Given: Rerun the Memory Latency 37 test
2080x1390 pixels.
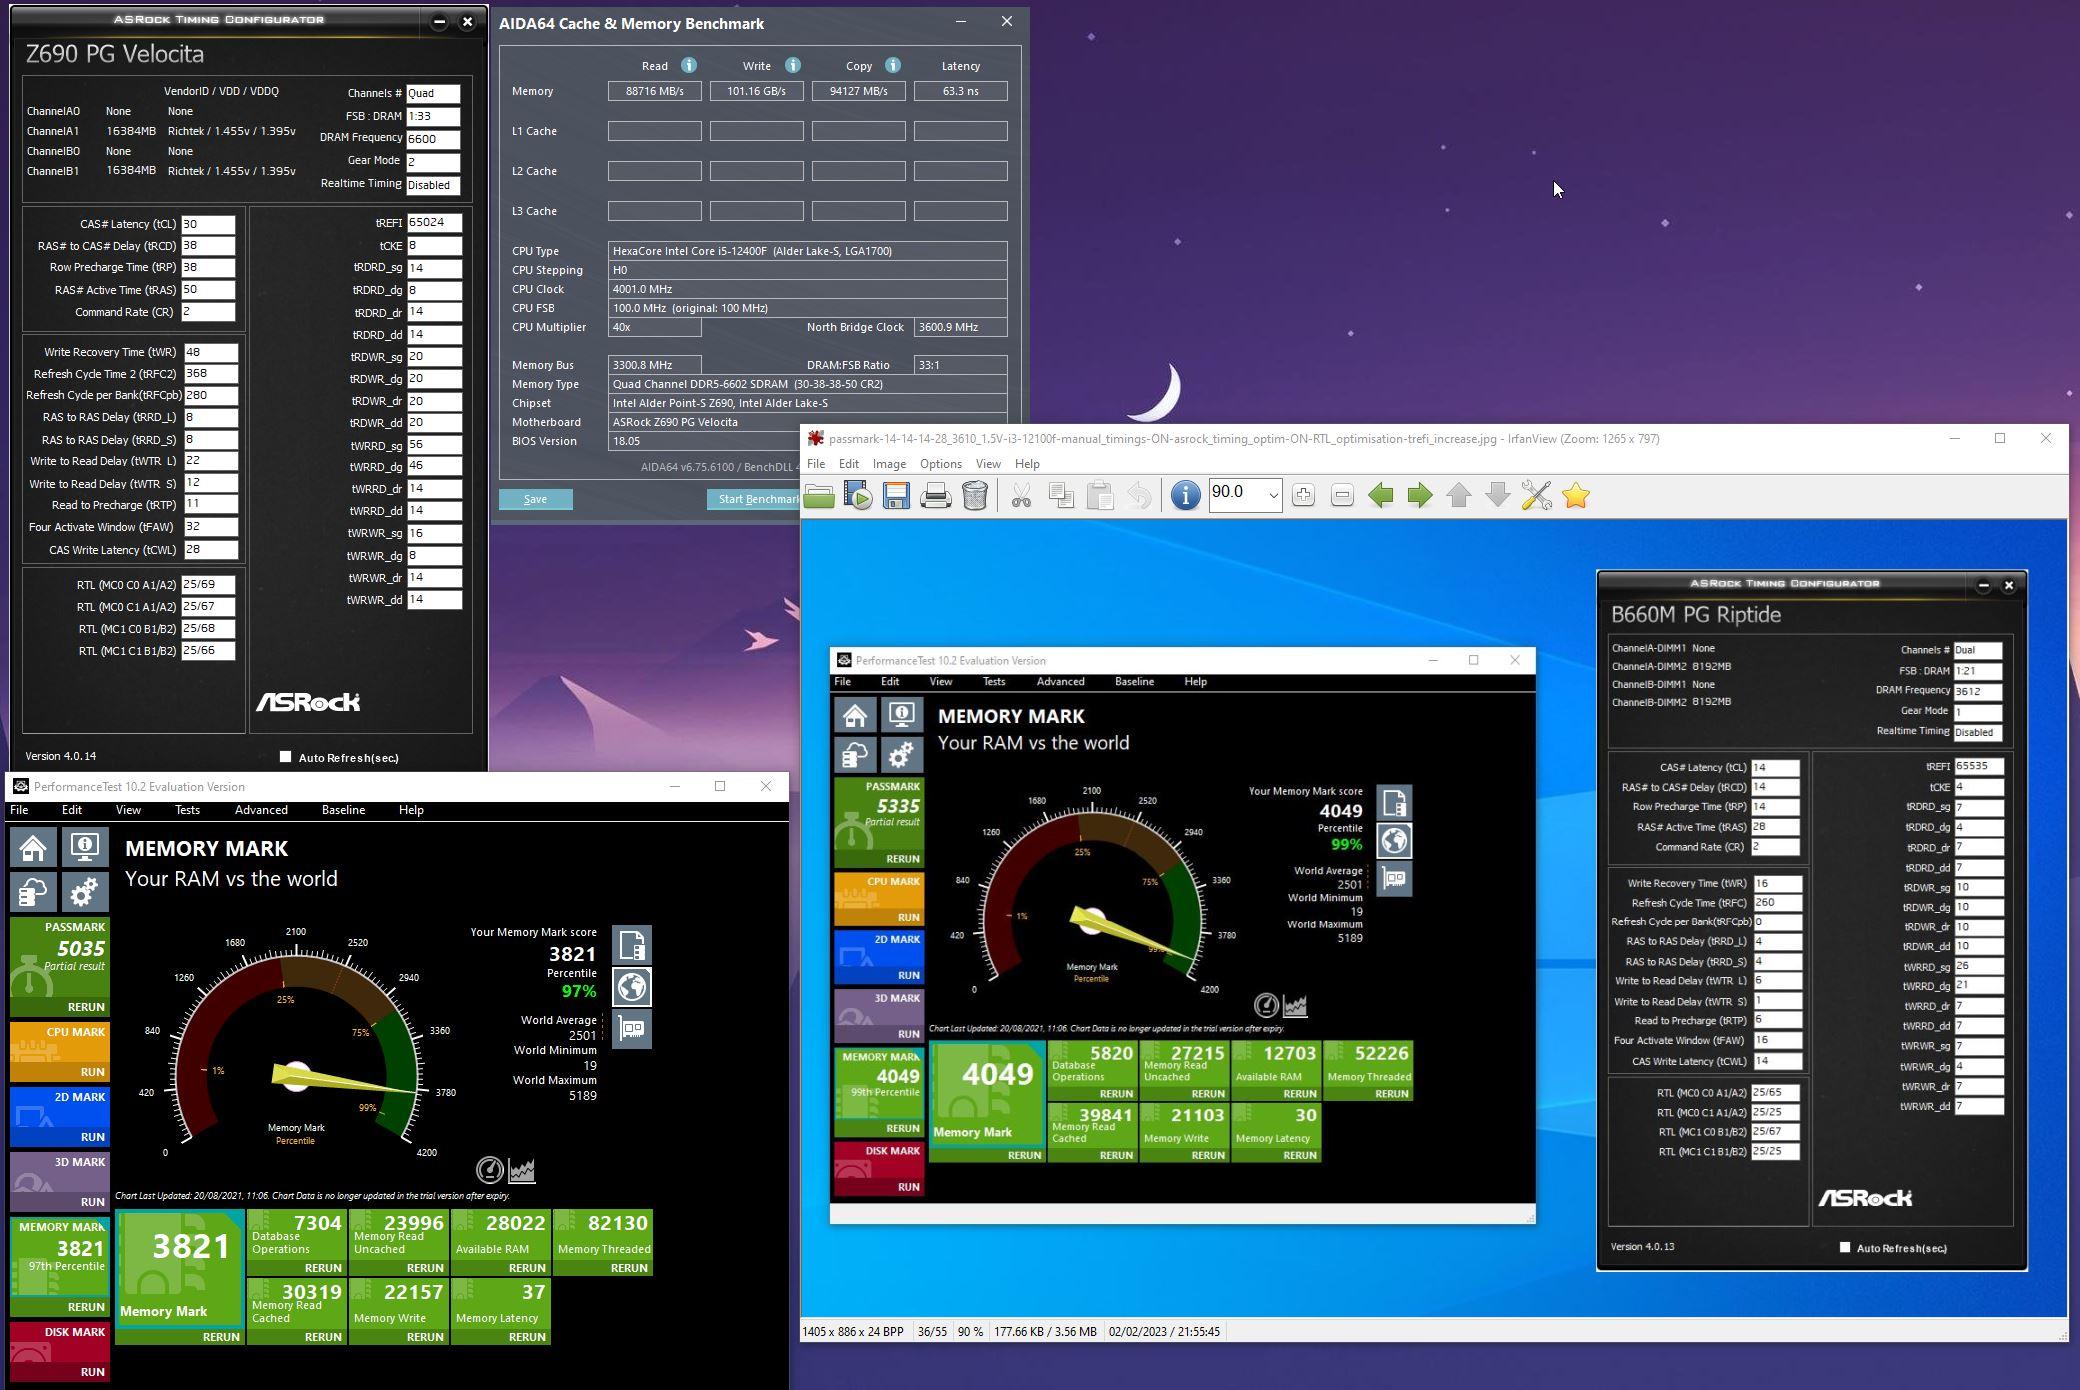Looking at the screenshot, I should [527, 1337].
